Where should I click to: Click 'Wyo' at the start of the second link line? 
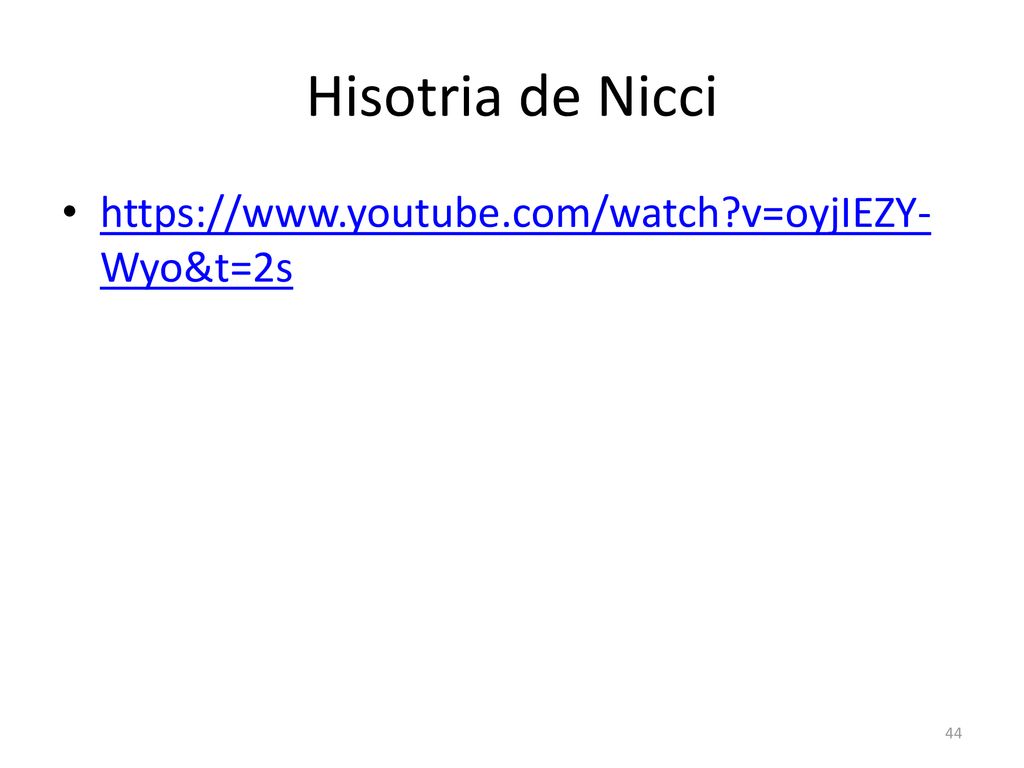141,268
